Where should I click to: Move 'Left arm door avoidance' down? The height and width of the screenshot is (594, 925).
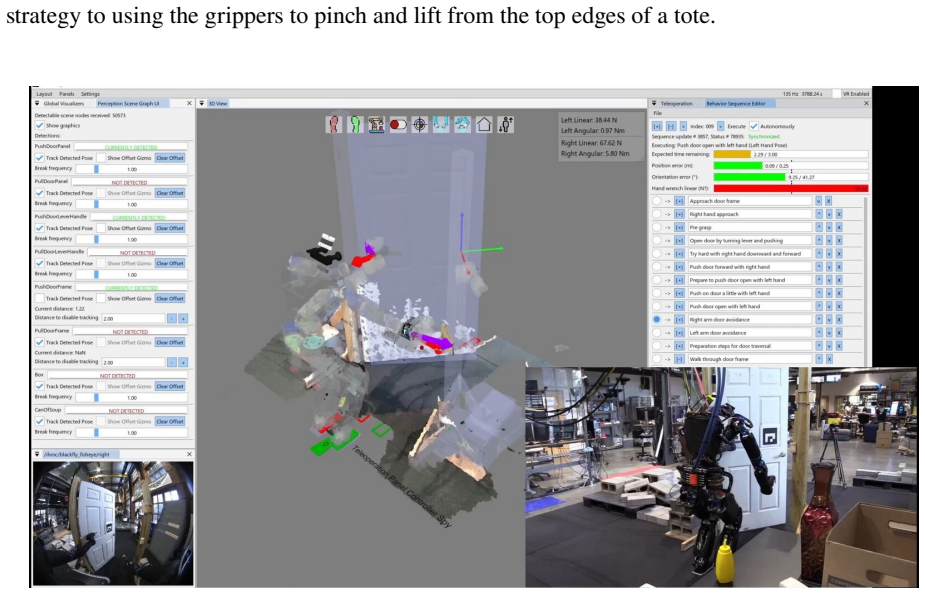pos(829,333)
